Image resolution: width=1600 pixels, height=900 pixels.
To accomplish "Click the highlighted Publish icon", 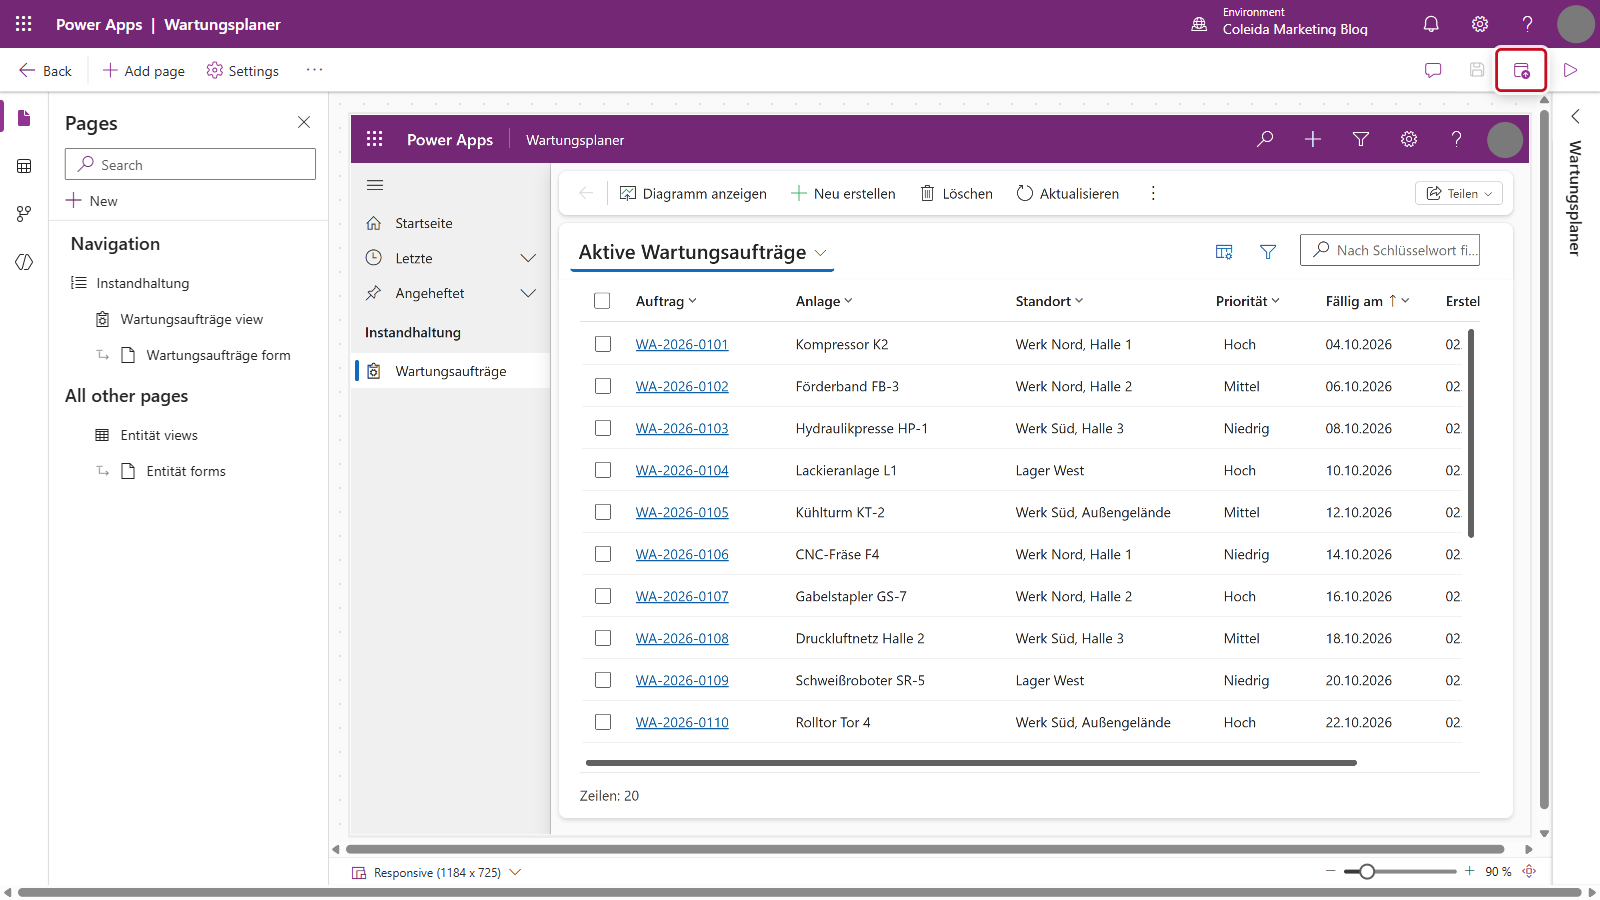I will 1521,70.
